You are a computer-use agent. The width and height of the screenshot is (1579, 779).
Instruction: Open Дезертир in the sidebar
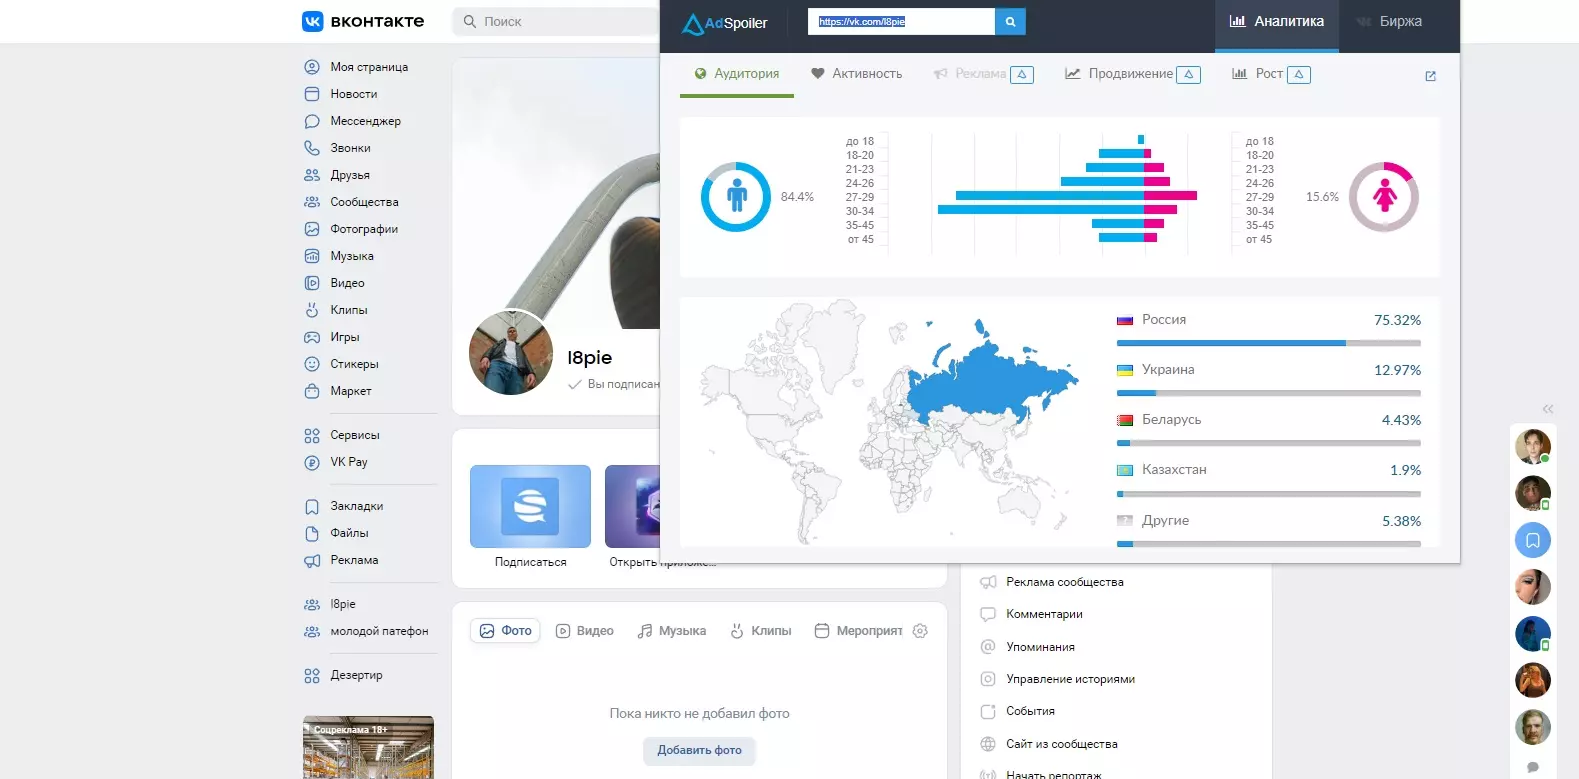pyautogui.click(x=356, y=675)
